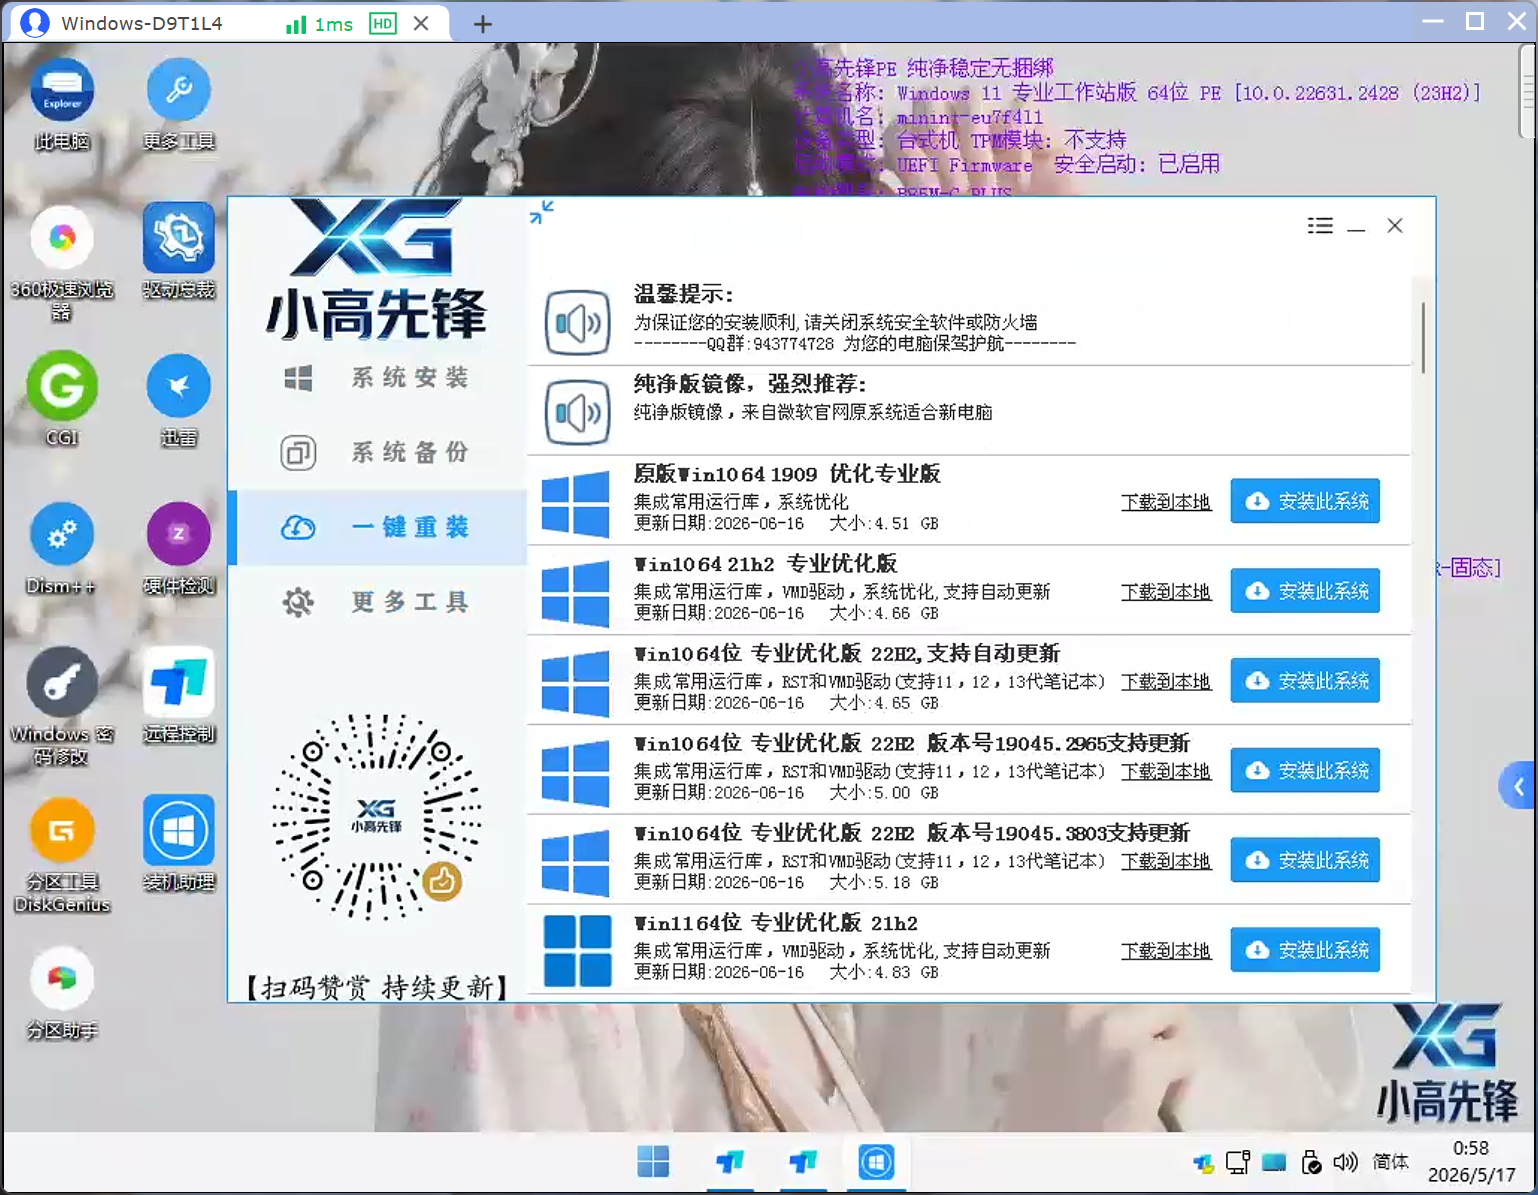The height and width of the screenshot is (1195, 1538).
Task: Open the Windows Start button on taskbar
Action: click(653, 1162)
